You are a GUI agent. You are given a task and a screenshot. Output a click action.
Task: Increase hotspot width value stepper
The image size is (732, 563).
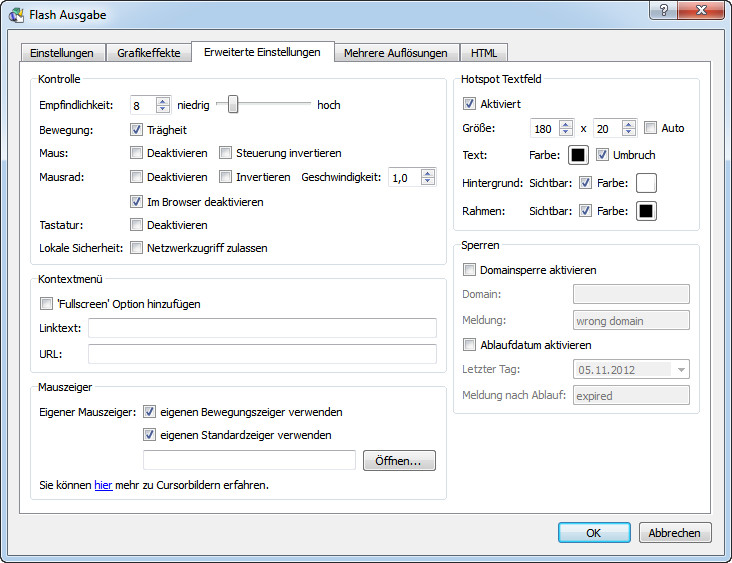(566, 123)
